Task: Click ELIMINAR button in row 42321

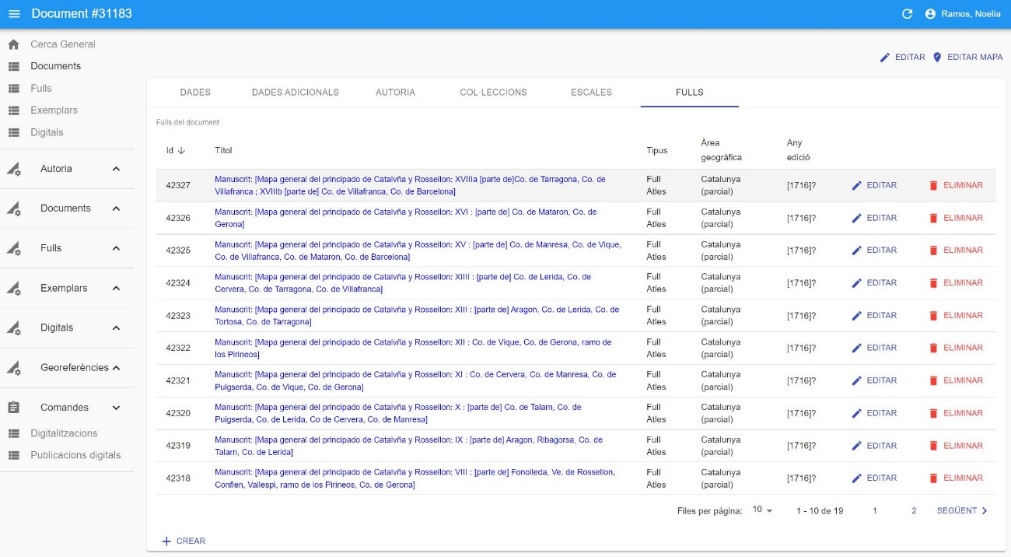Action: tap(956, 380)
